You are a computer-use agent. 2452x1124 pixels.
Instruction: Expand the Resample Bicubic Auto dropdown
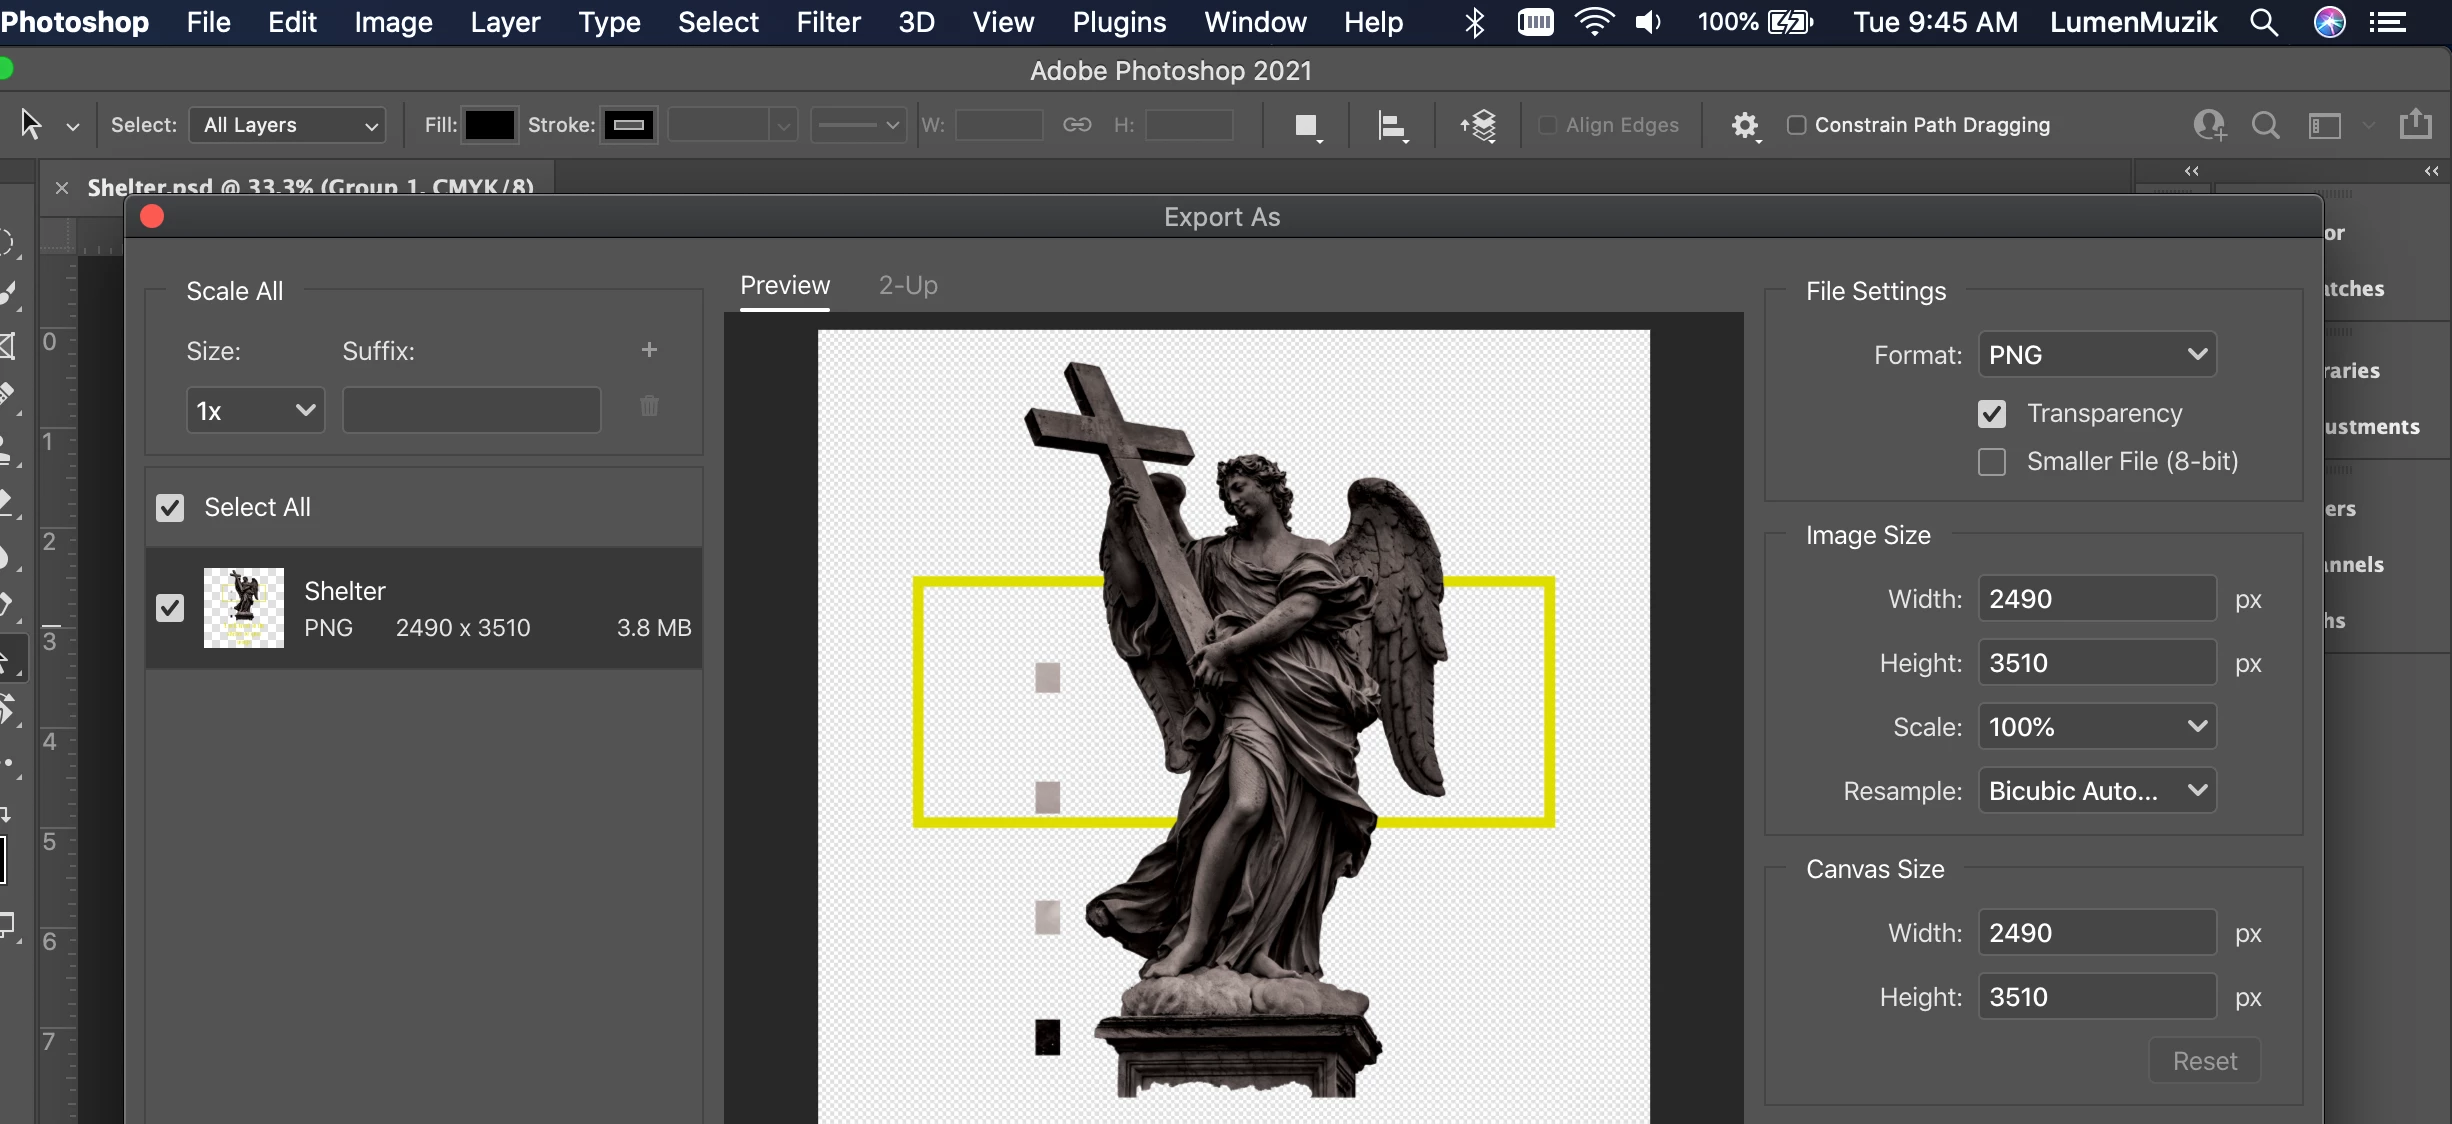click(2096, 791)
